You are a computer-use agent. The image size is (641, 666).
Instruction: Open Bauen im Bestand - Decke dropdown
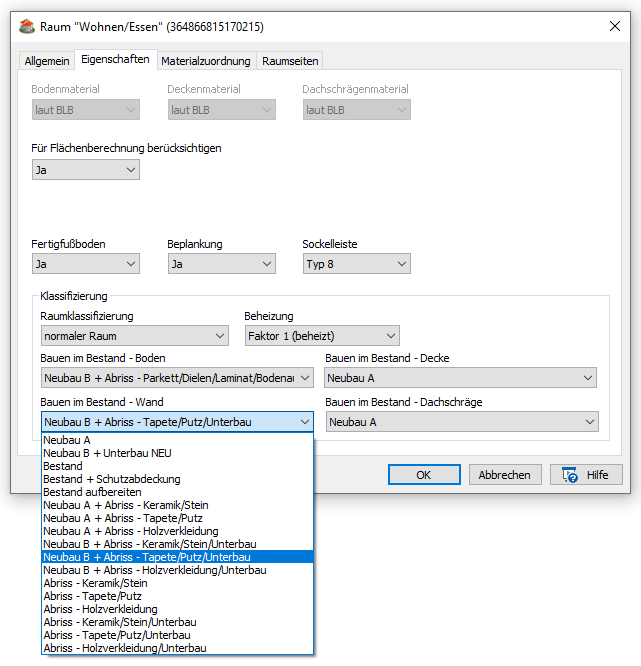pos(460,378)
